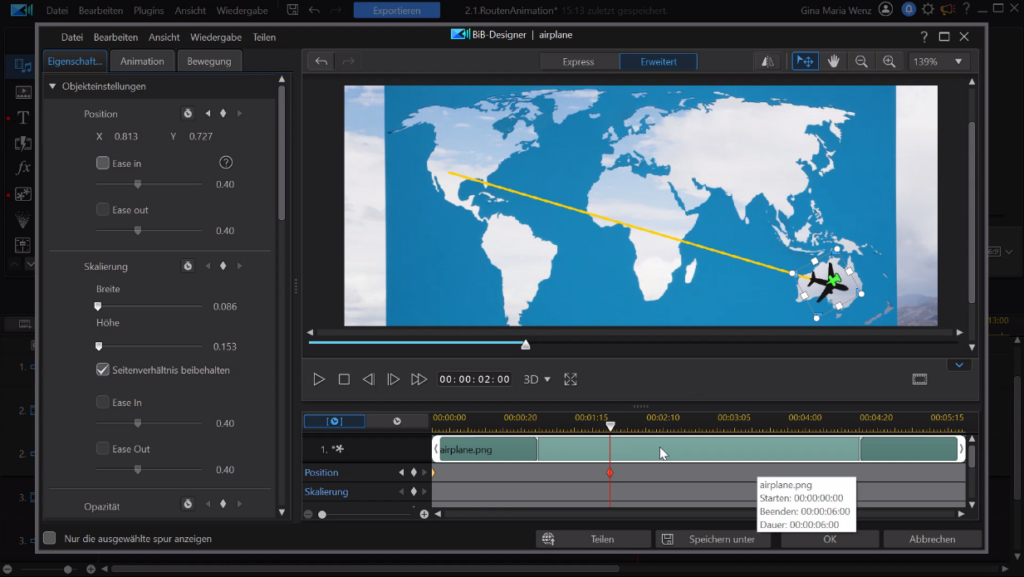Switch to the Animation tab
The height and width of the screenshot is (577, 1024).
[142, 62]
